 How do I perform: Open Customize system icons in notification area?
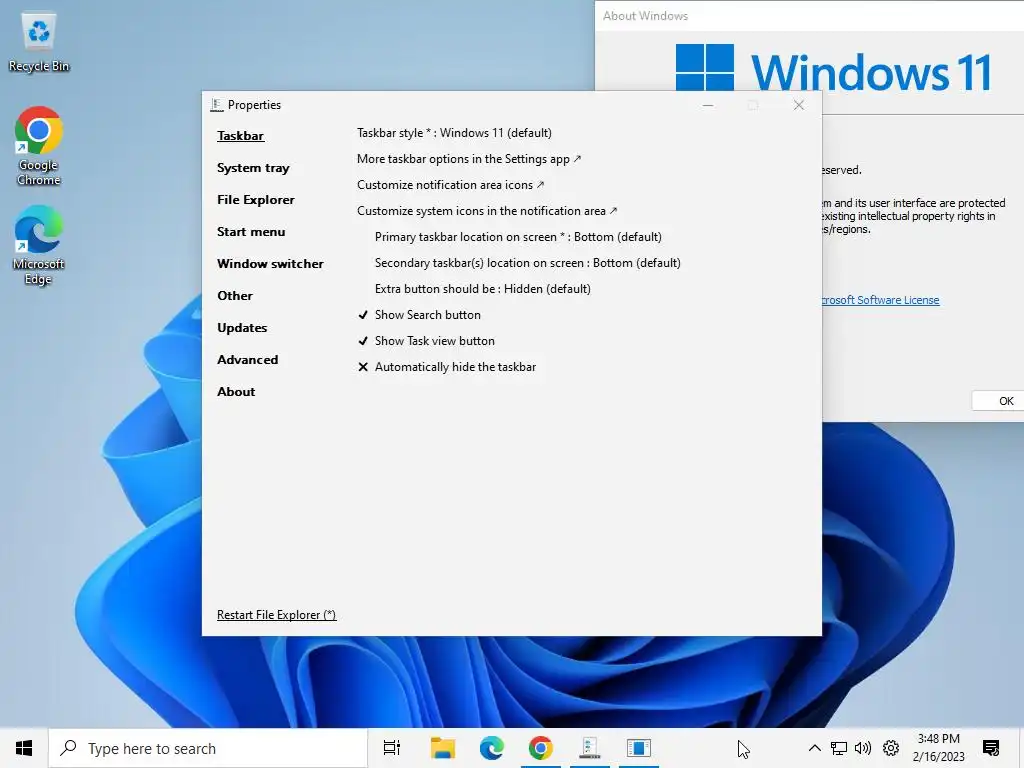tap(487, 211)
